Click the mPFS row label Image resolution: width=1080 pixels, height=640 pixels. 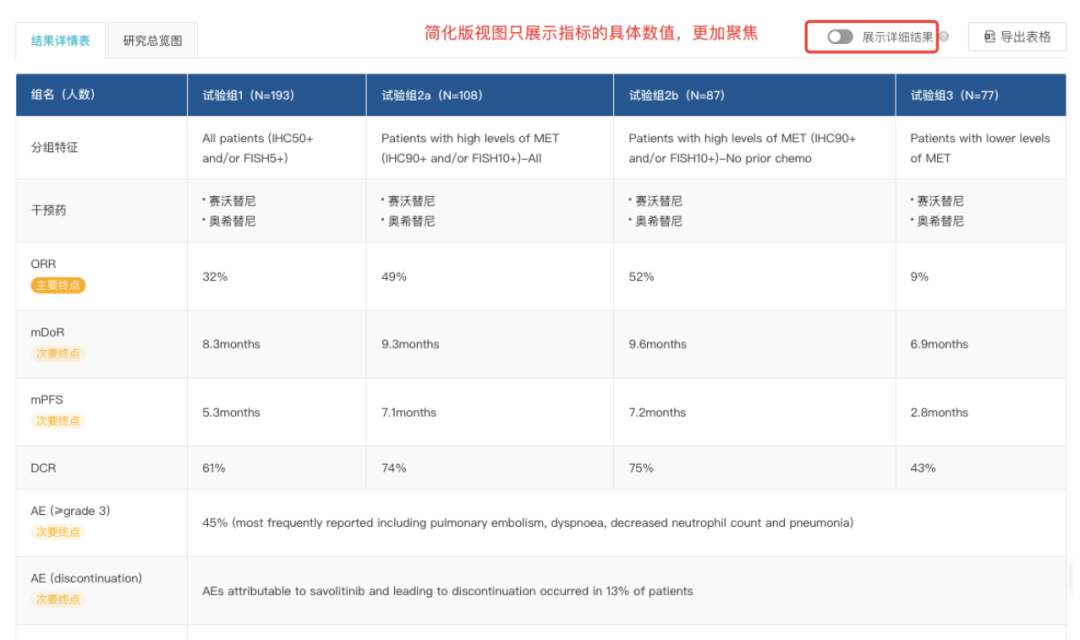[x=47, y=400]
